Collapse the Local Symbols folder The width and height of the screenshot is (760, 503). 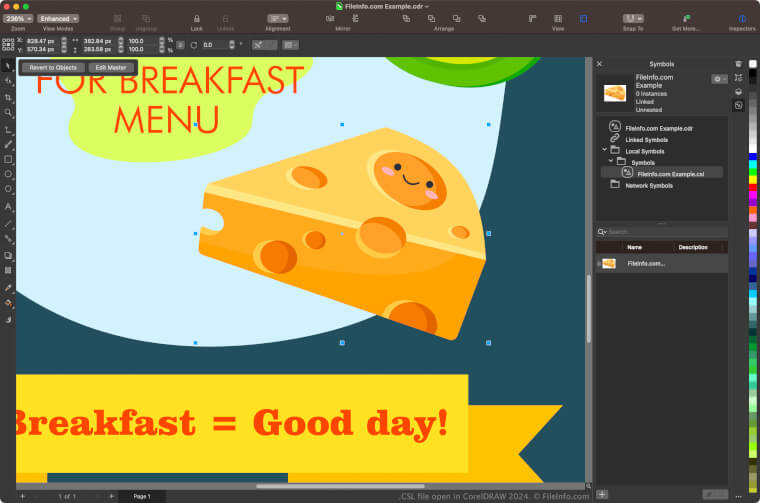tap(605, 150)
